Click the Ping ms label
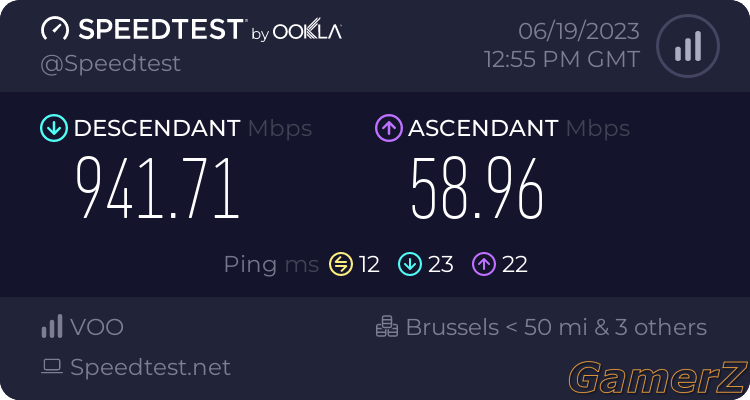750x400 pixels. [271, 265]
